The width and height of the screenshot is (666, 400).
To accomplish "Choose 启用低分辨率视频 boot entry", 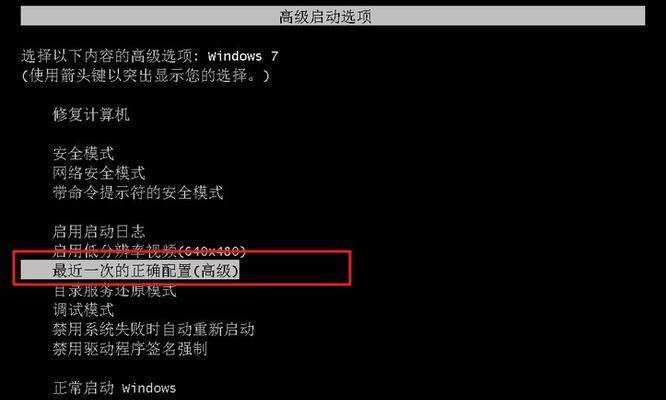I will click(x=150, y=251).
